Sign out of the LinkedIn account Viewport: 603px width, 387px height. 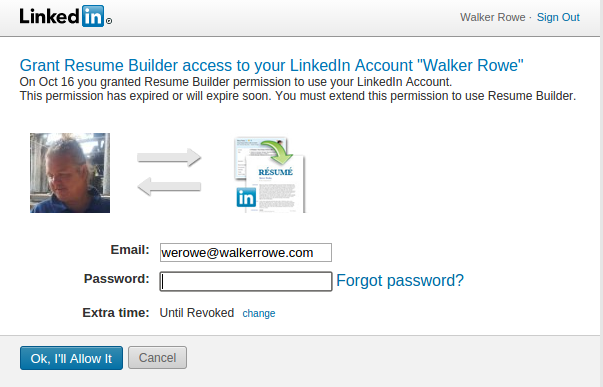(x=558, y=17)
